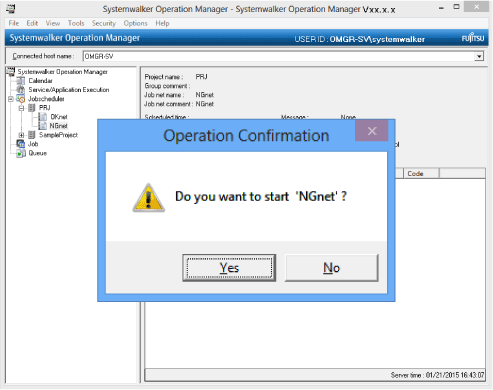Viewport: 493px width, 390px height.
Task: Open the Edit menu
Action: 32,23
